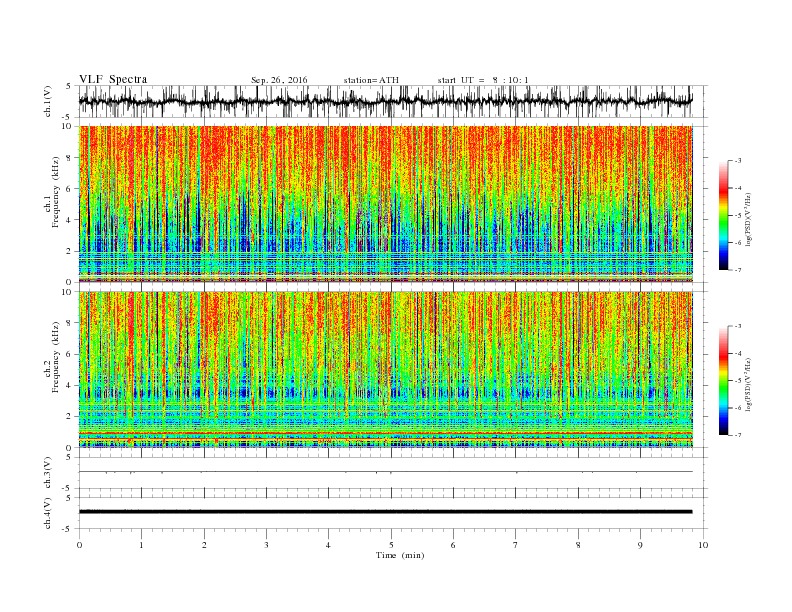Viewport: 792px width, 612px height.
Task: Click the ch.2 spectrogram "8" kHz tick label
Action: click(x=70, y=323)
